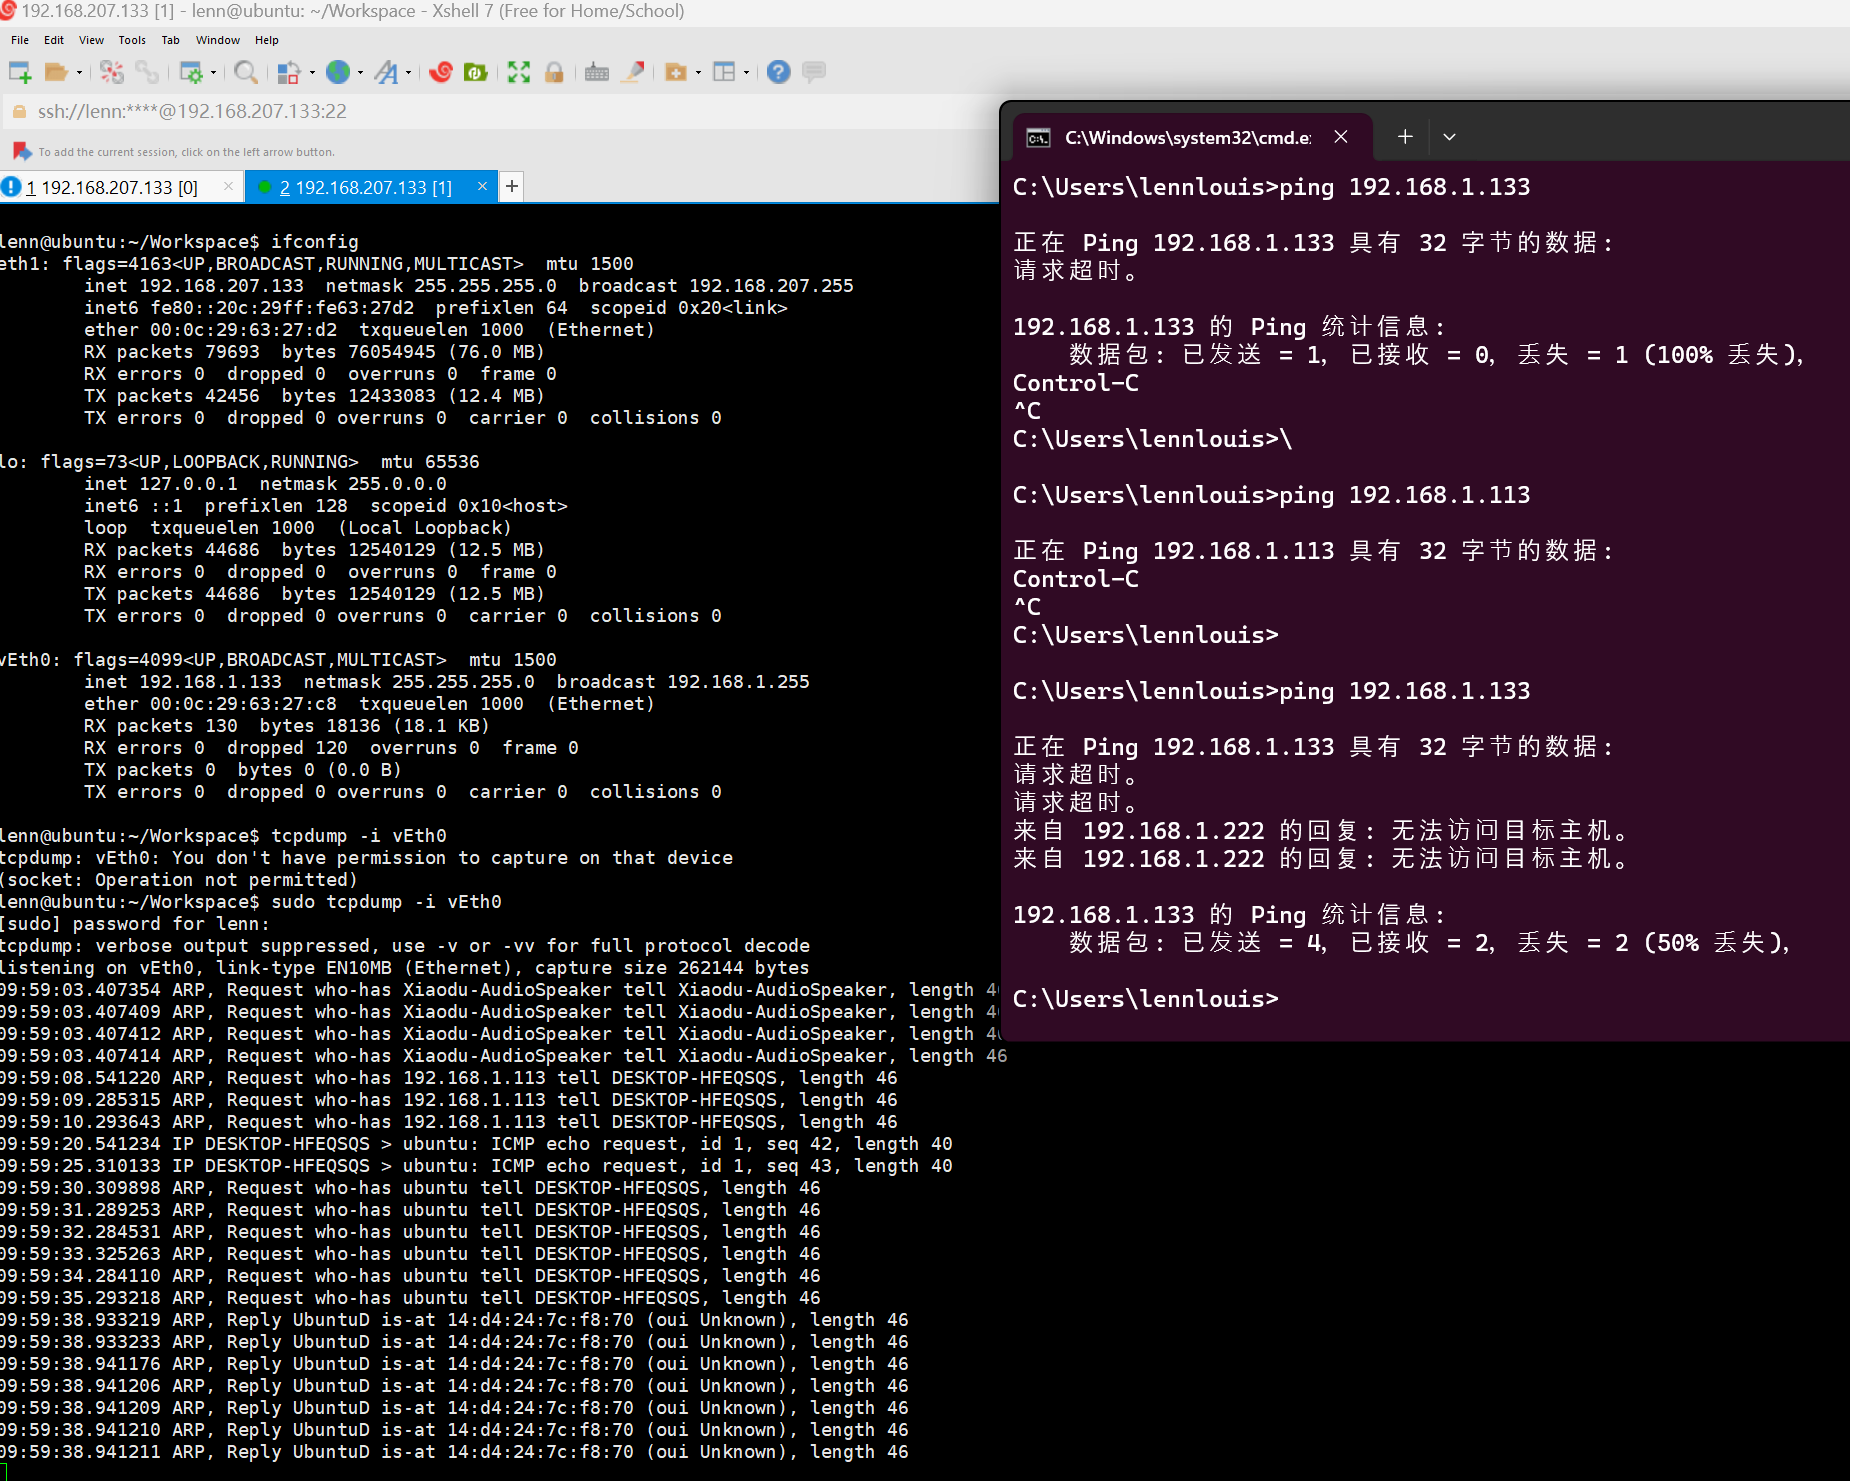Open the Help menu
The width and height of the screenshot is (1850, 1481).
[x=267, y=40]
